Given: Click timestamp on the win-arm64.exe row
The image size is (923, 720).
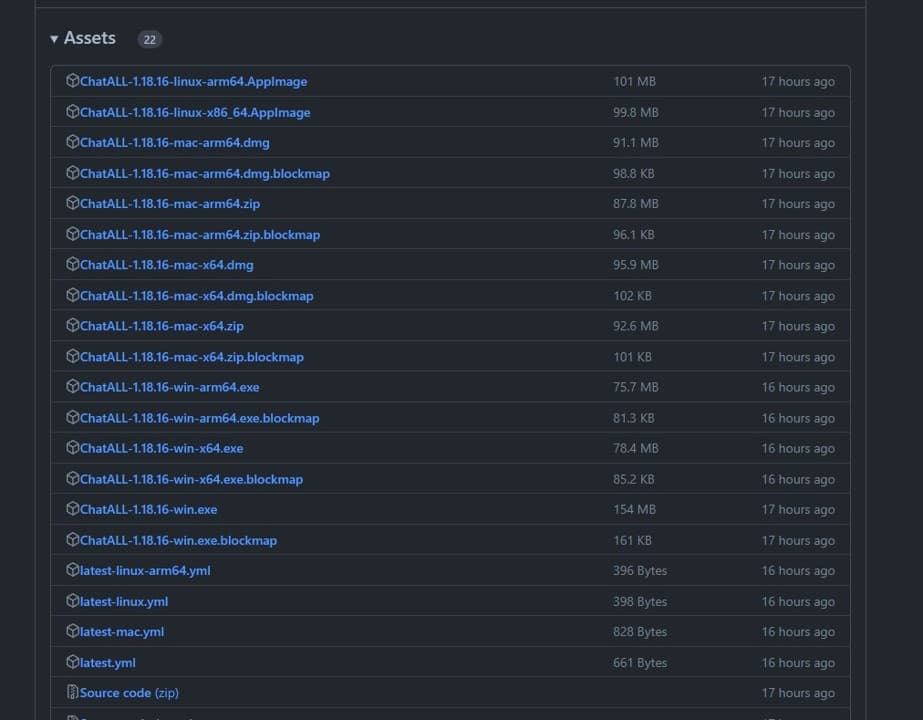Looking at the screenshot, I should point(798,387).
